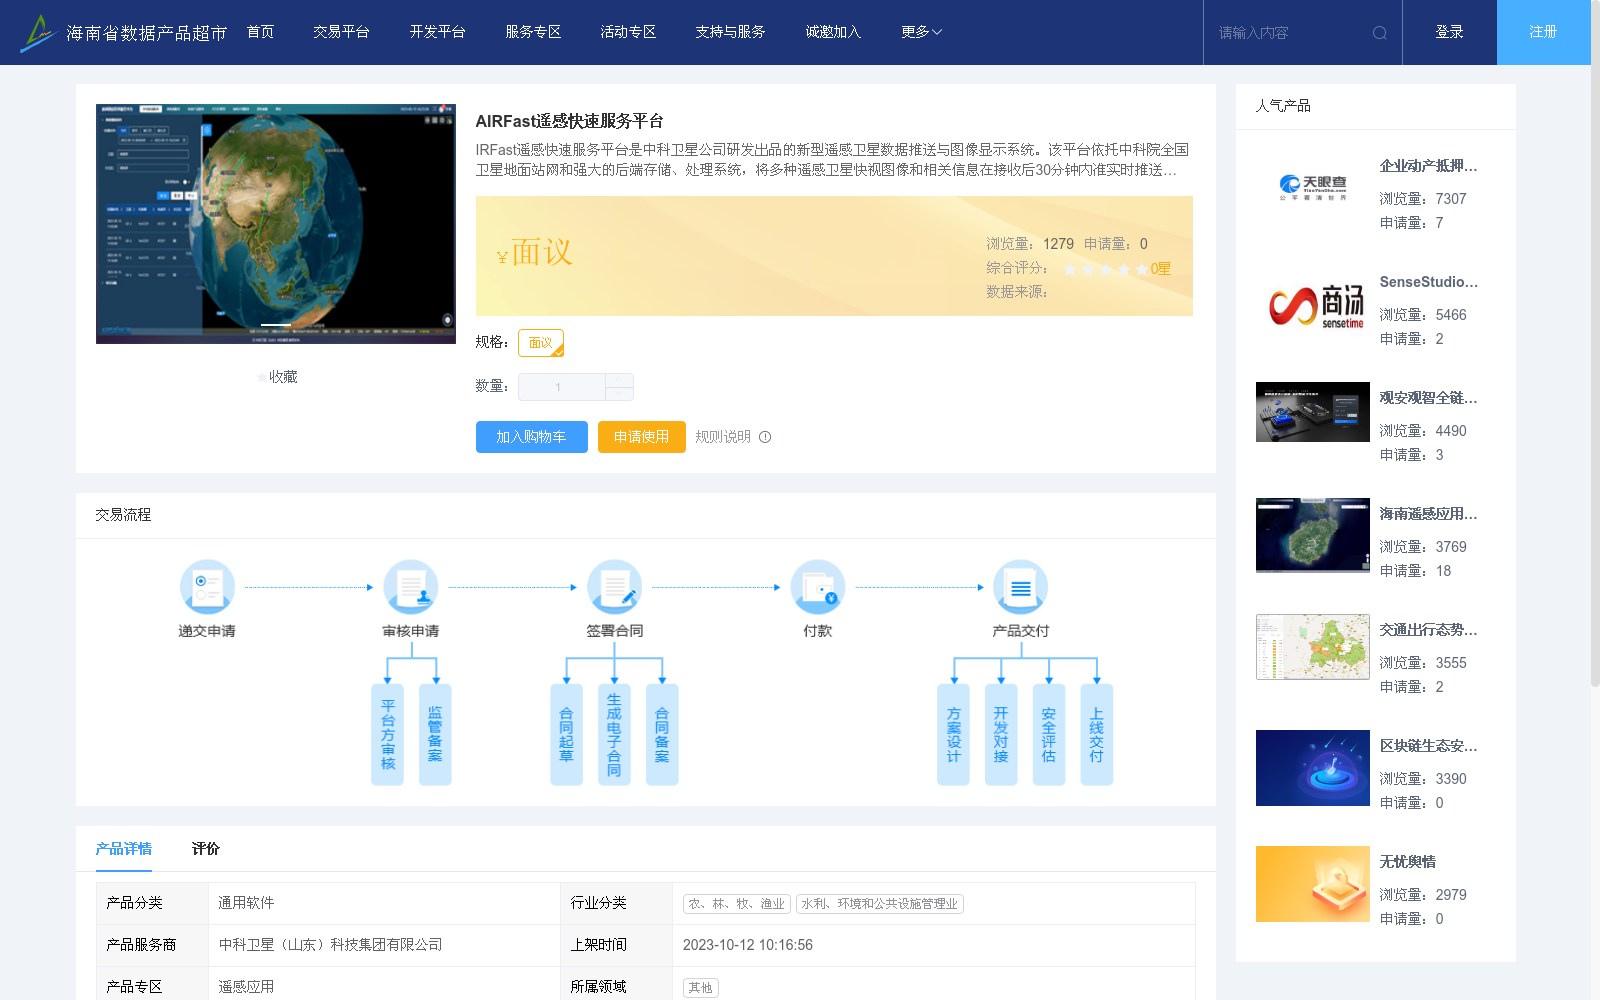Go to 首页 in the navigation bar
Screen dimensions: 1600x1000
tap(261, 32)
